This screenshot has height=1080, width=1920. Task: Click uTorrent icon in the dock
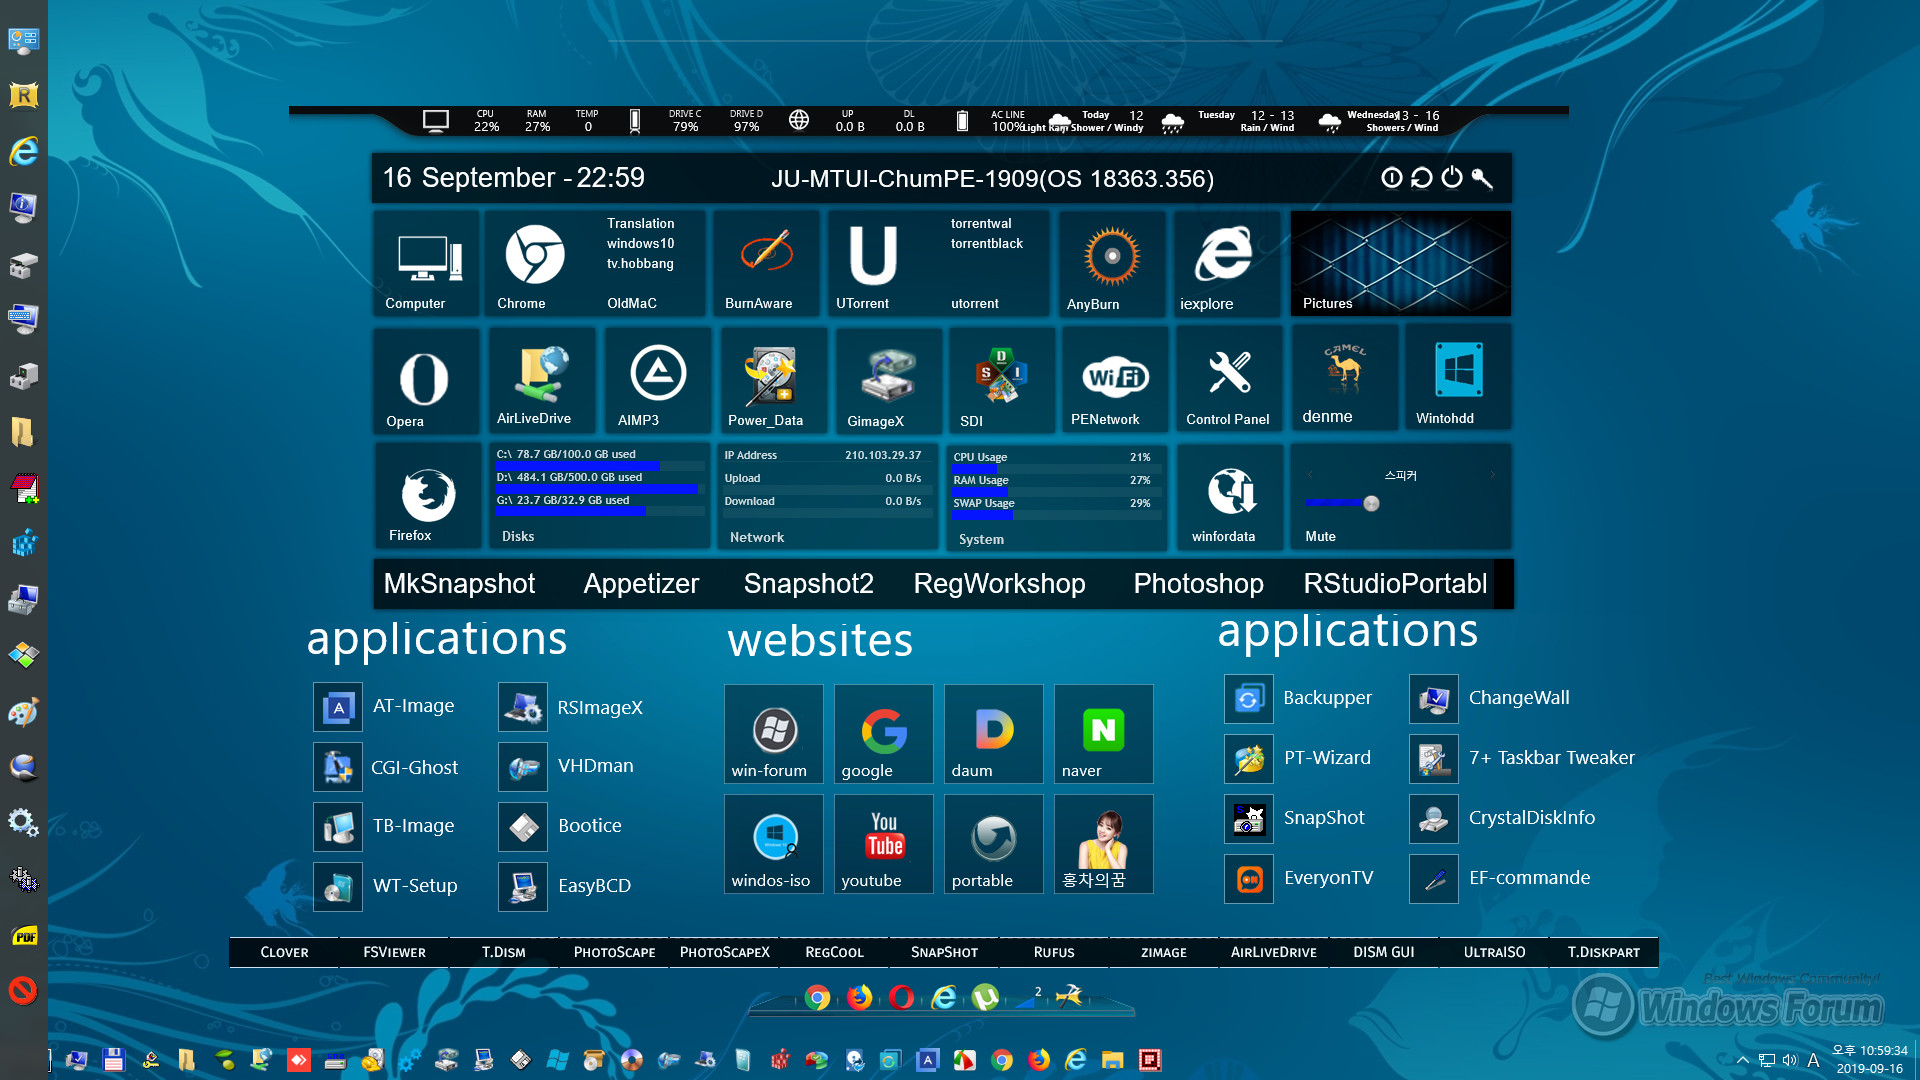(985, 998)
